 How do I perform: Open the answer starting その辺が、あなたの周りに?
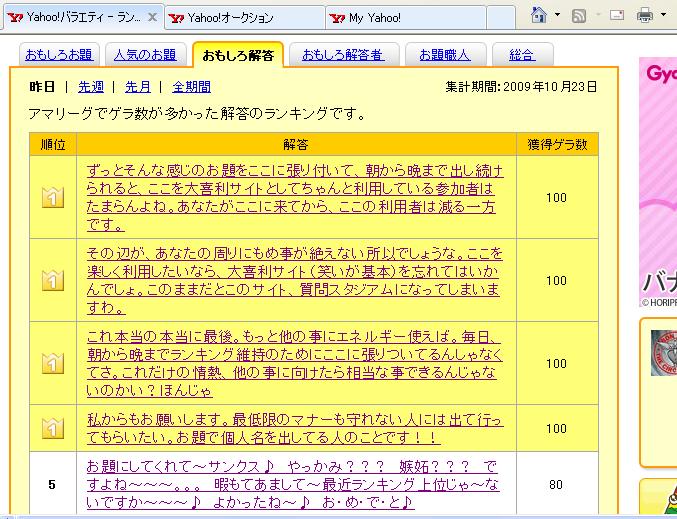[x=295, y=280]
